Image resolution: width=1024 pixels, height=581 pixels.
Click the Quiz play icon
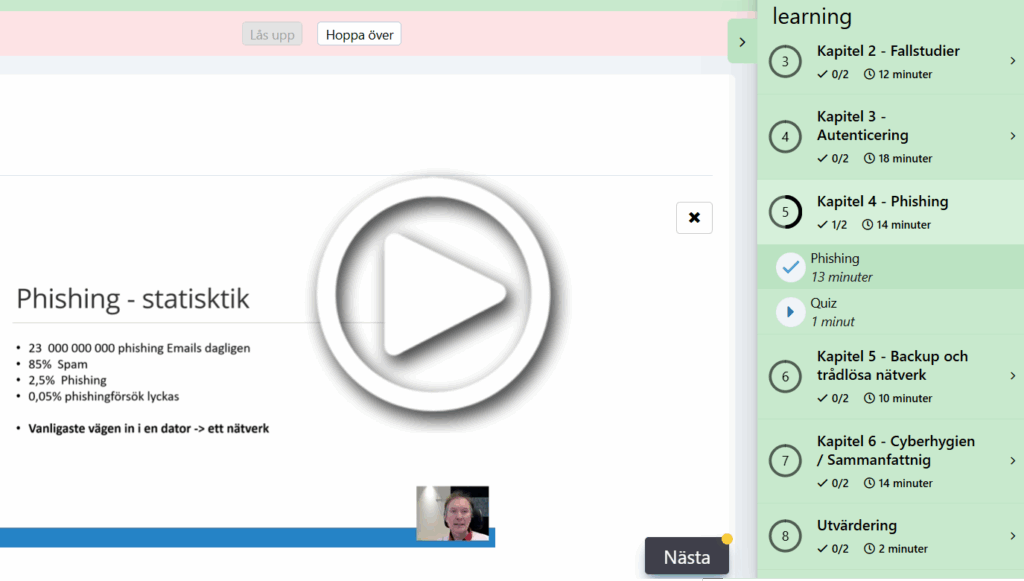[791, 312]
